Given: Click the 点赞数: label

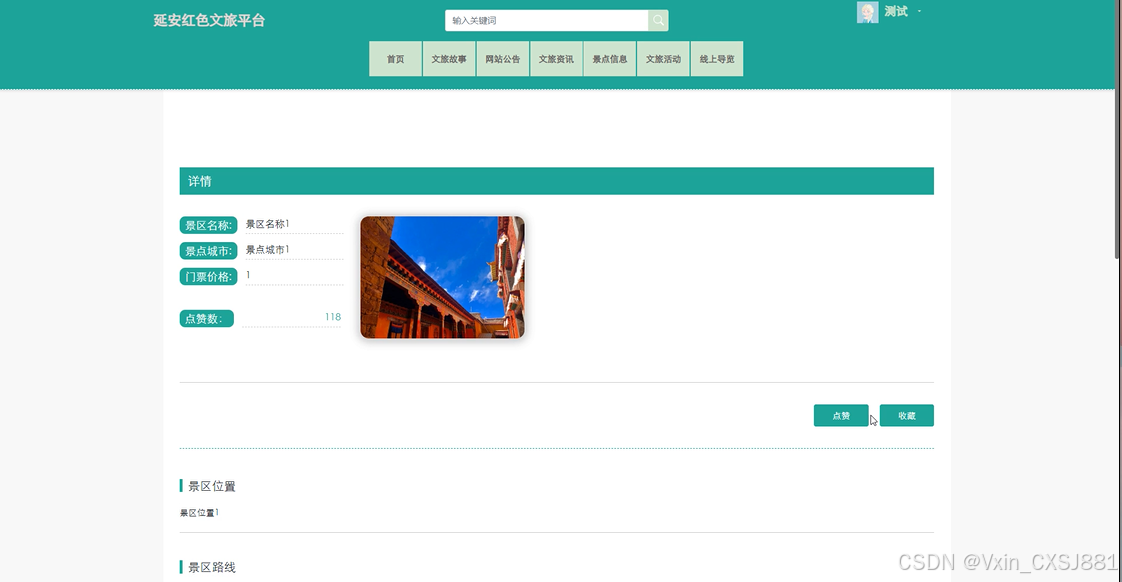Looking at the screenshot, I should [x=206, y=319].
